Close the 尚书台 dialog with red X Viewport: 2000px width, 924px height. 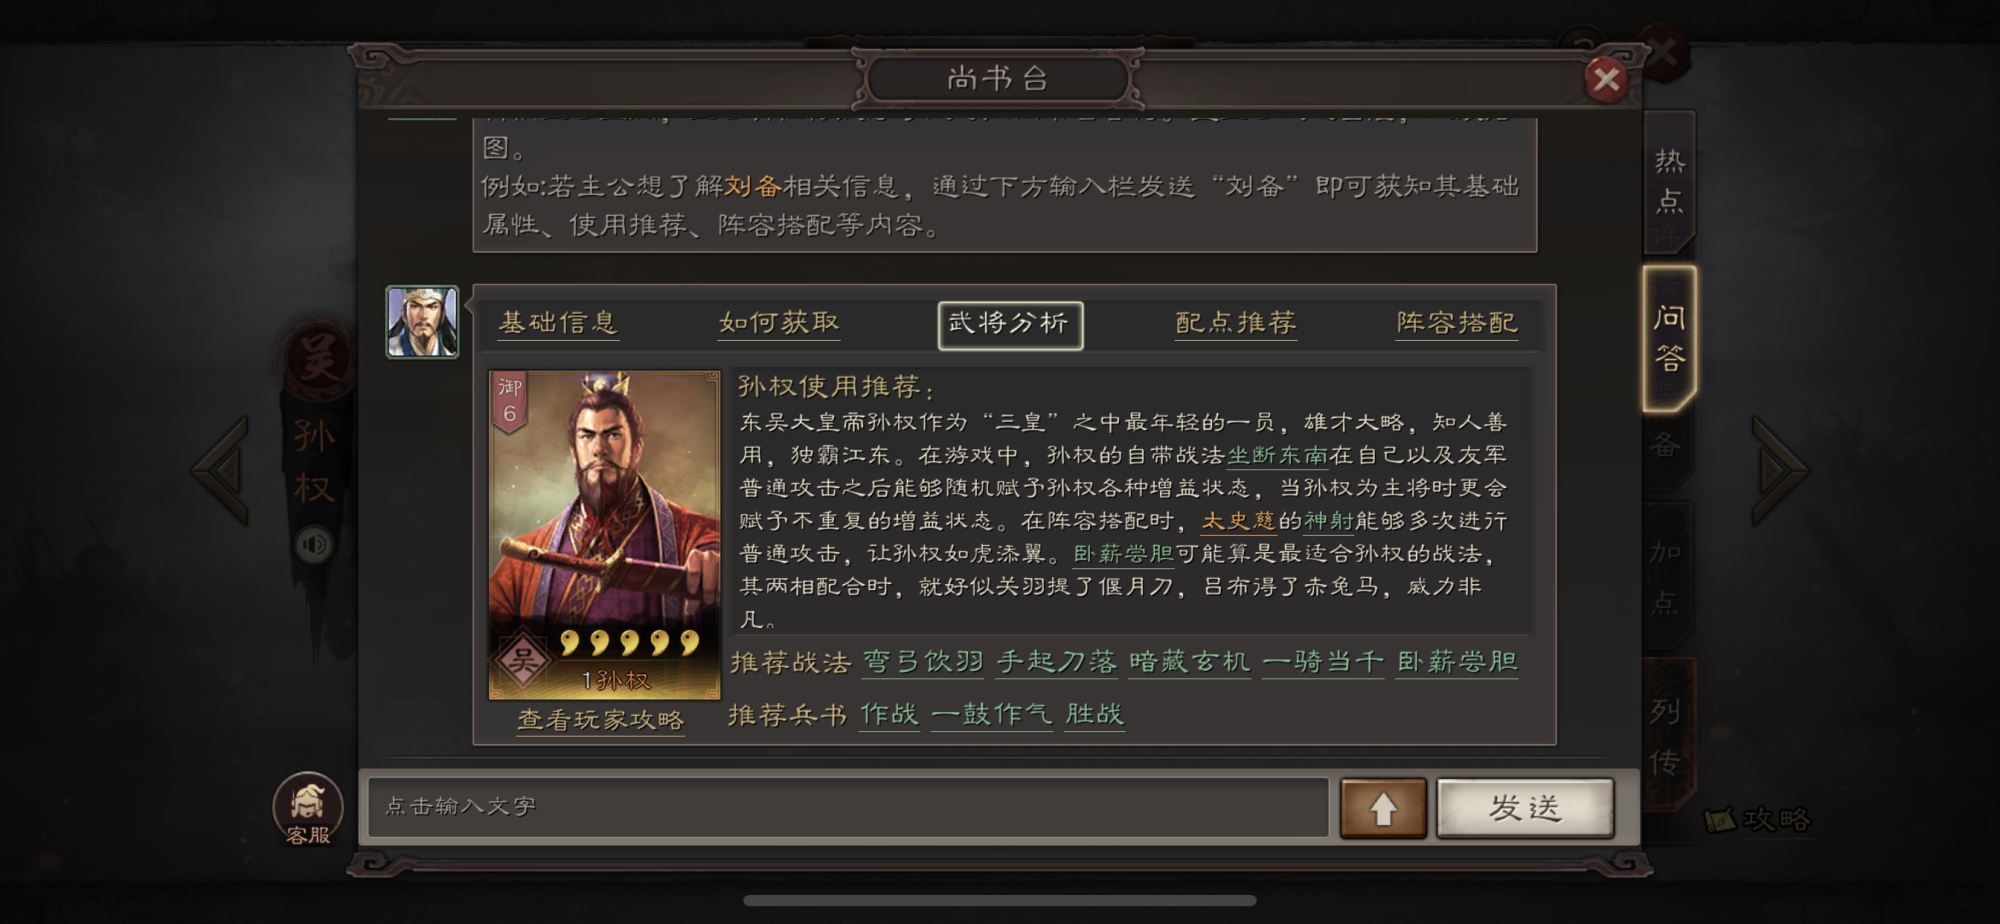coord(1606,79)
